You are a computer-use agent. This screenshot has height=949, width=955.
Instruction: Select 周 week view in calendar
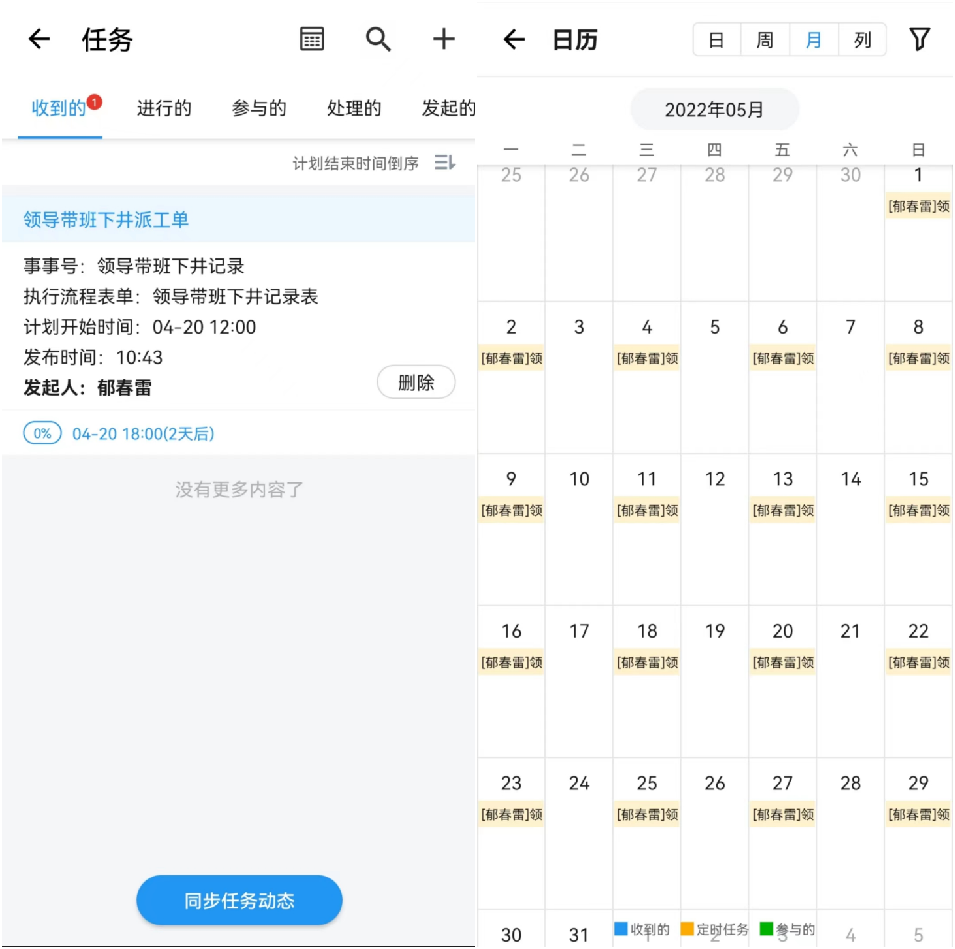765,40
